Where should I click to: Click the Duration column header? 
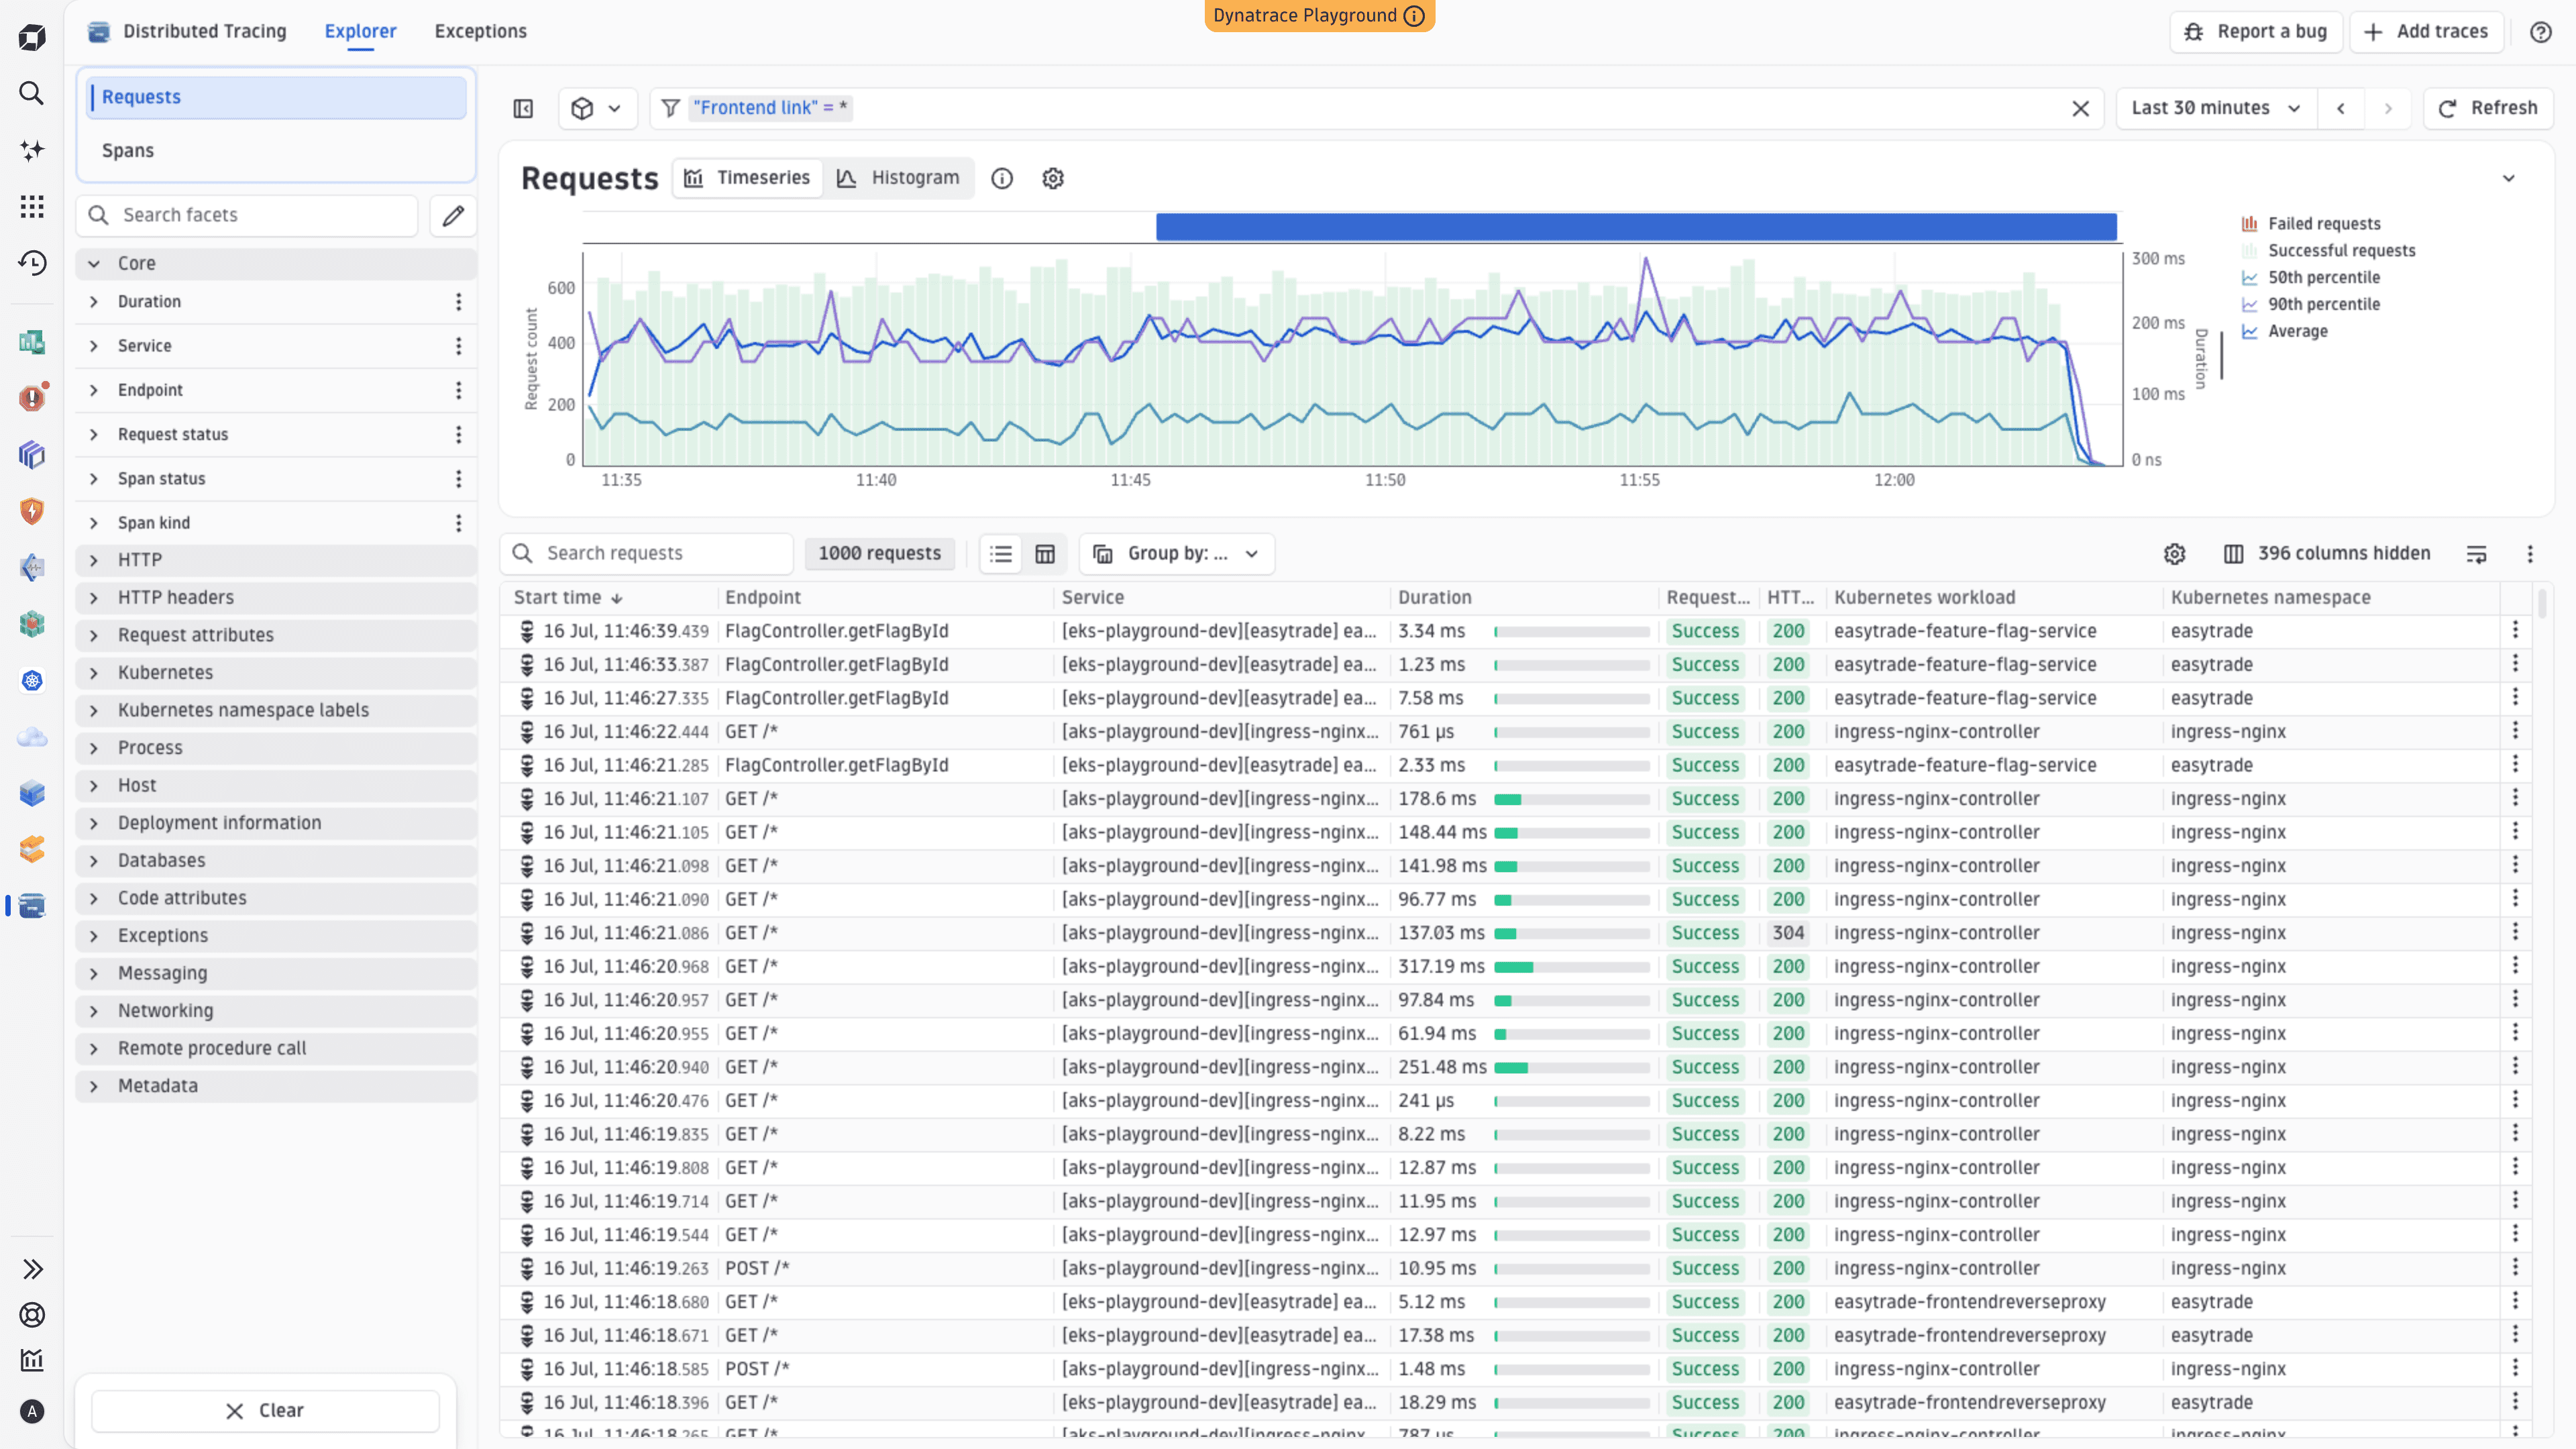[1434, 598]
